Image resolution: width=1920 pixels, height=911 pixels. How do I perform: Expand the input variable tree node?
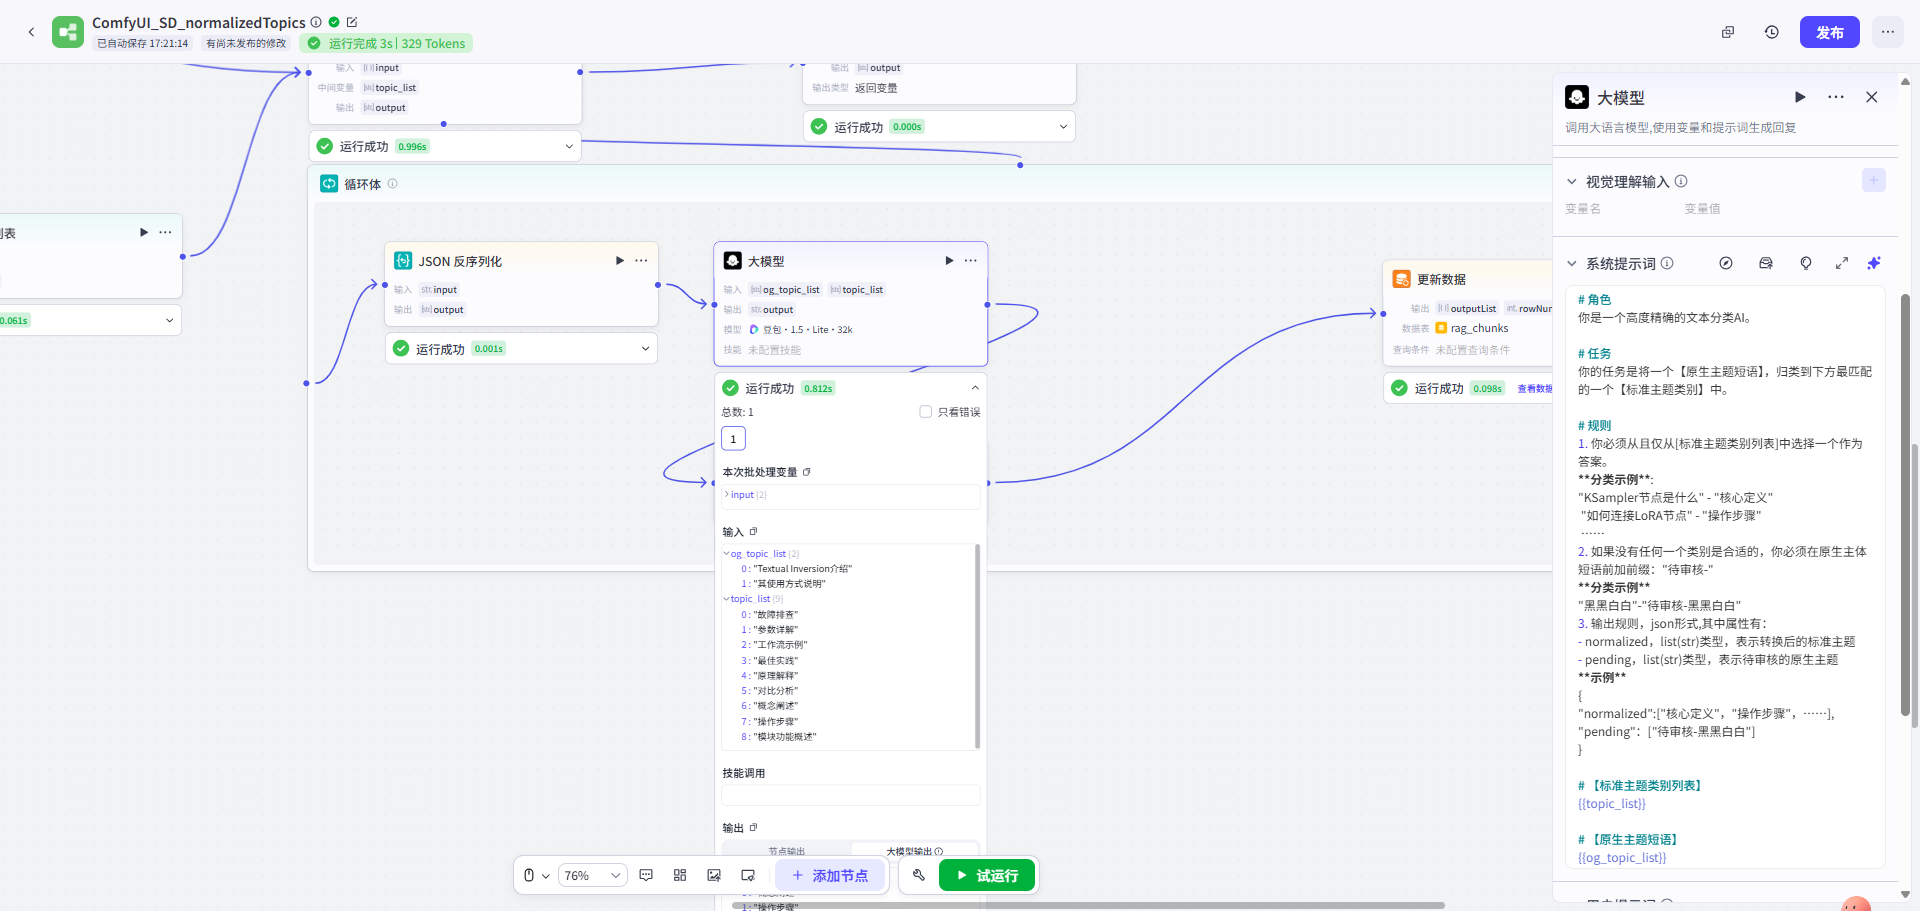click(x=727, y=495)
